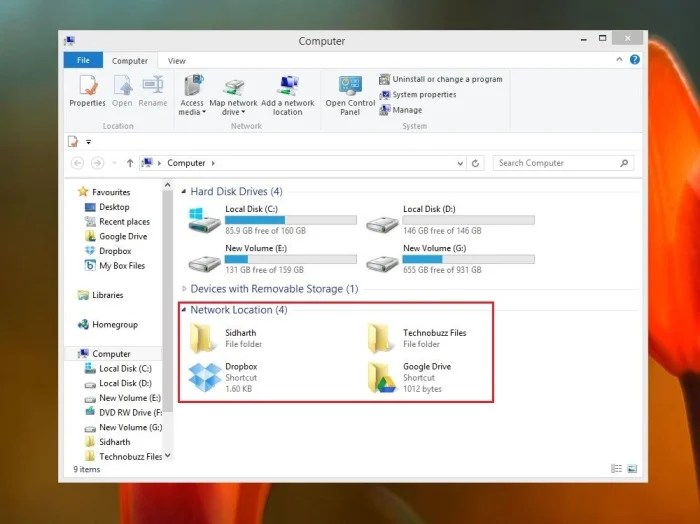The height and width of the screenshot is (524, 700).
Task: Click Favourites in the navigation pane
Action: [104, 192]
